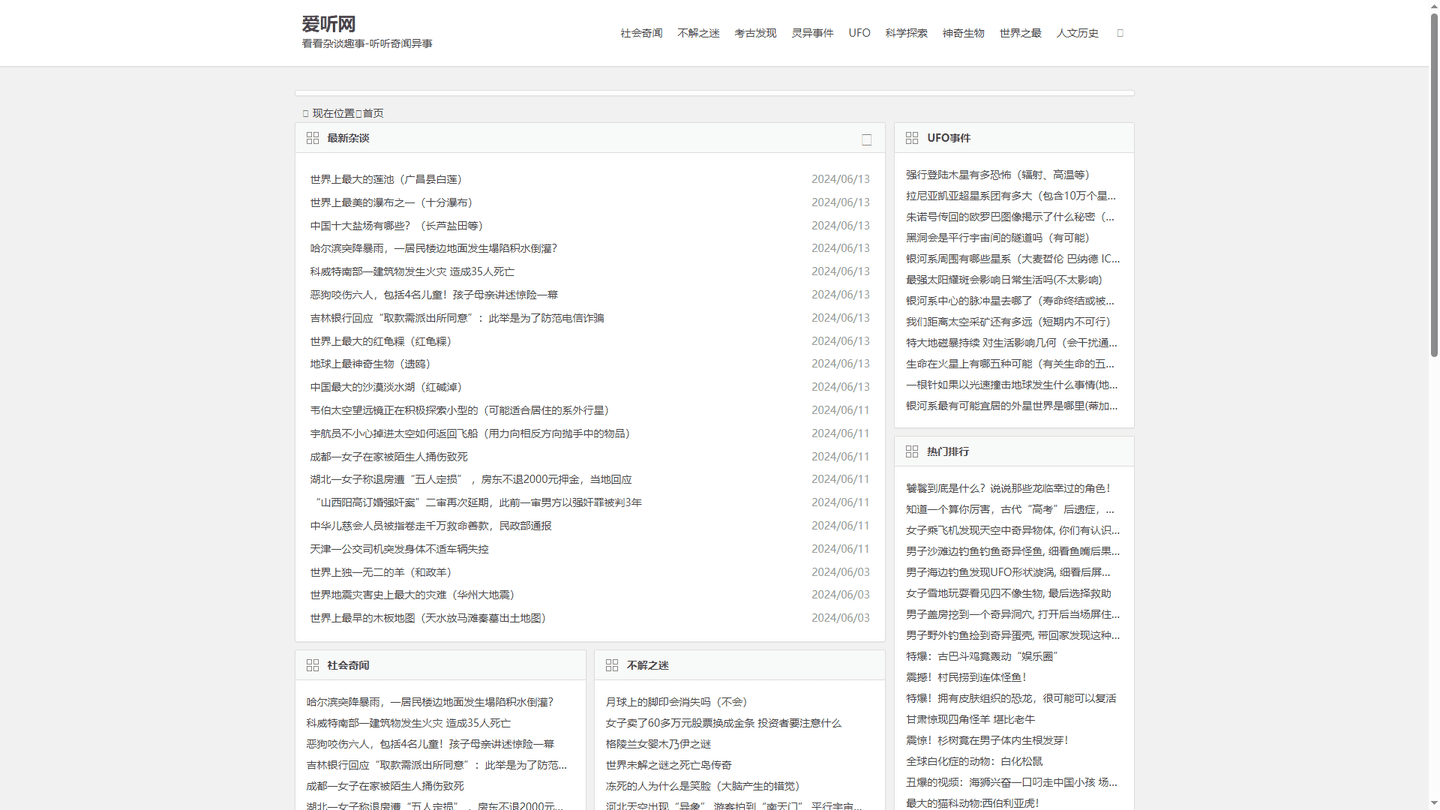1440x810 pixels.
Task: Click the 首页 breadcrumb link
Action: pos(373,113)
